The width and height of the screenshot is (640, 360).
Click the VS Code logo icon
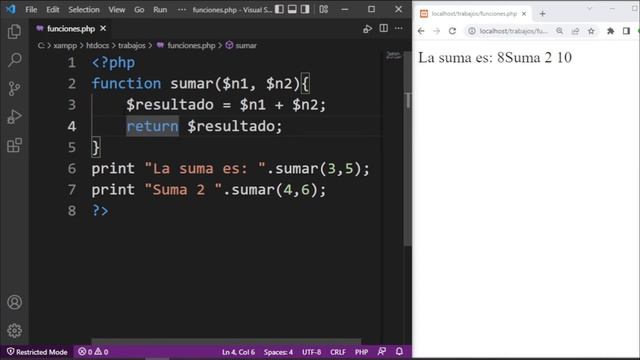pyautogui.click(x=11, y=9)
